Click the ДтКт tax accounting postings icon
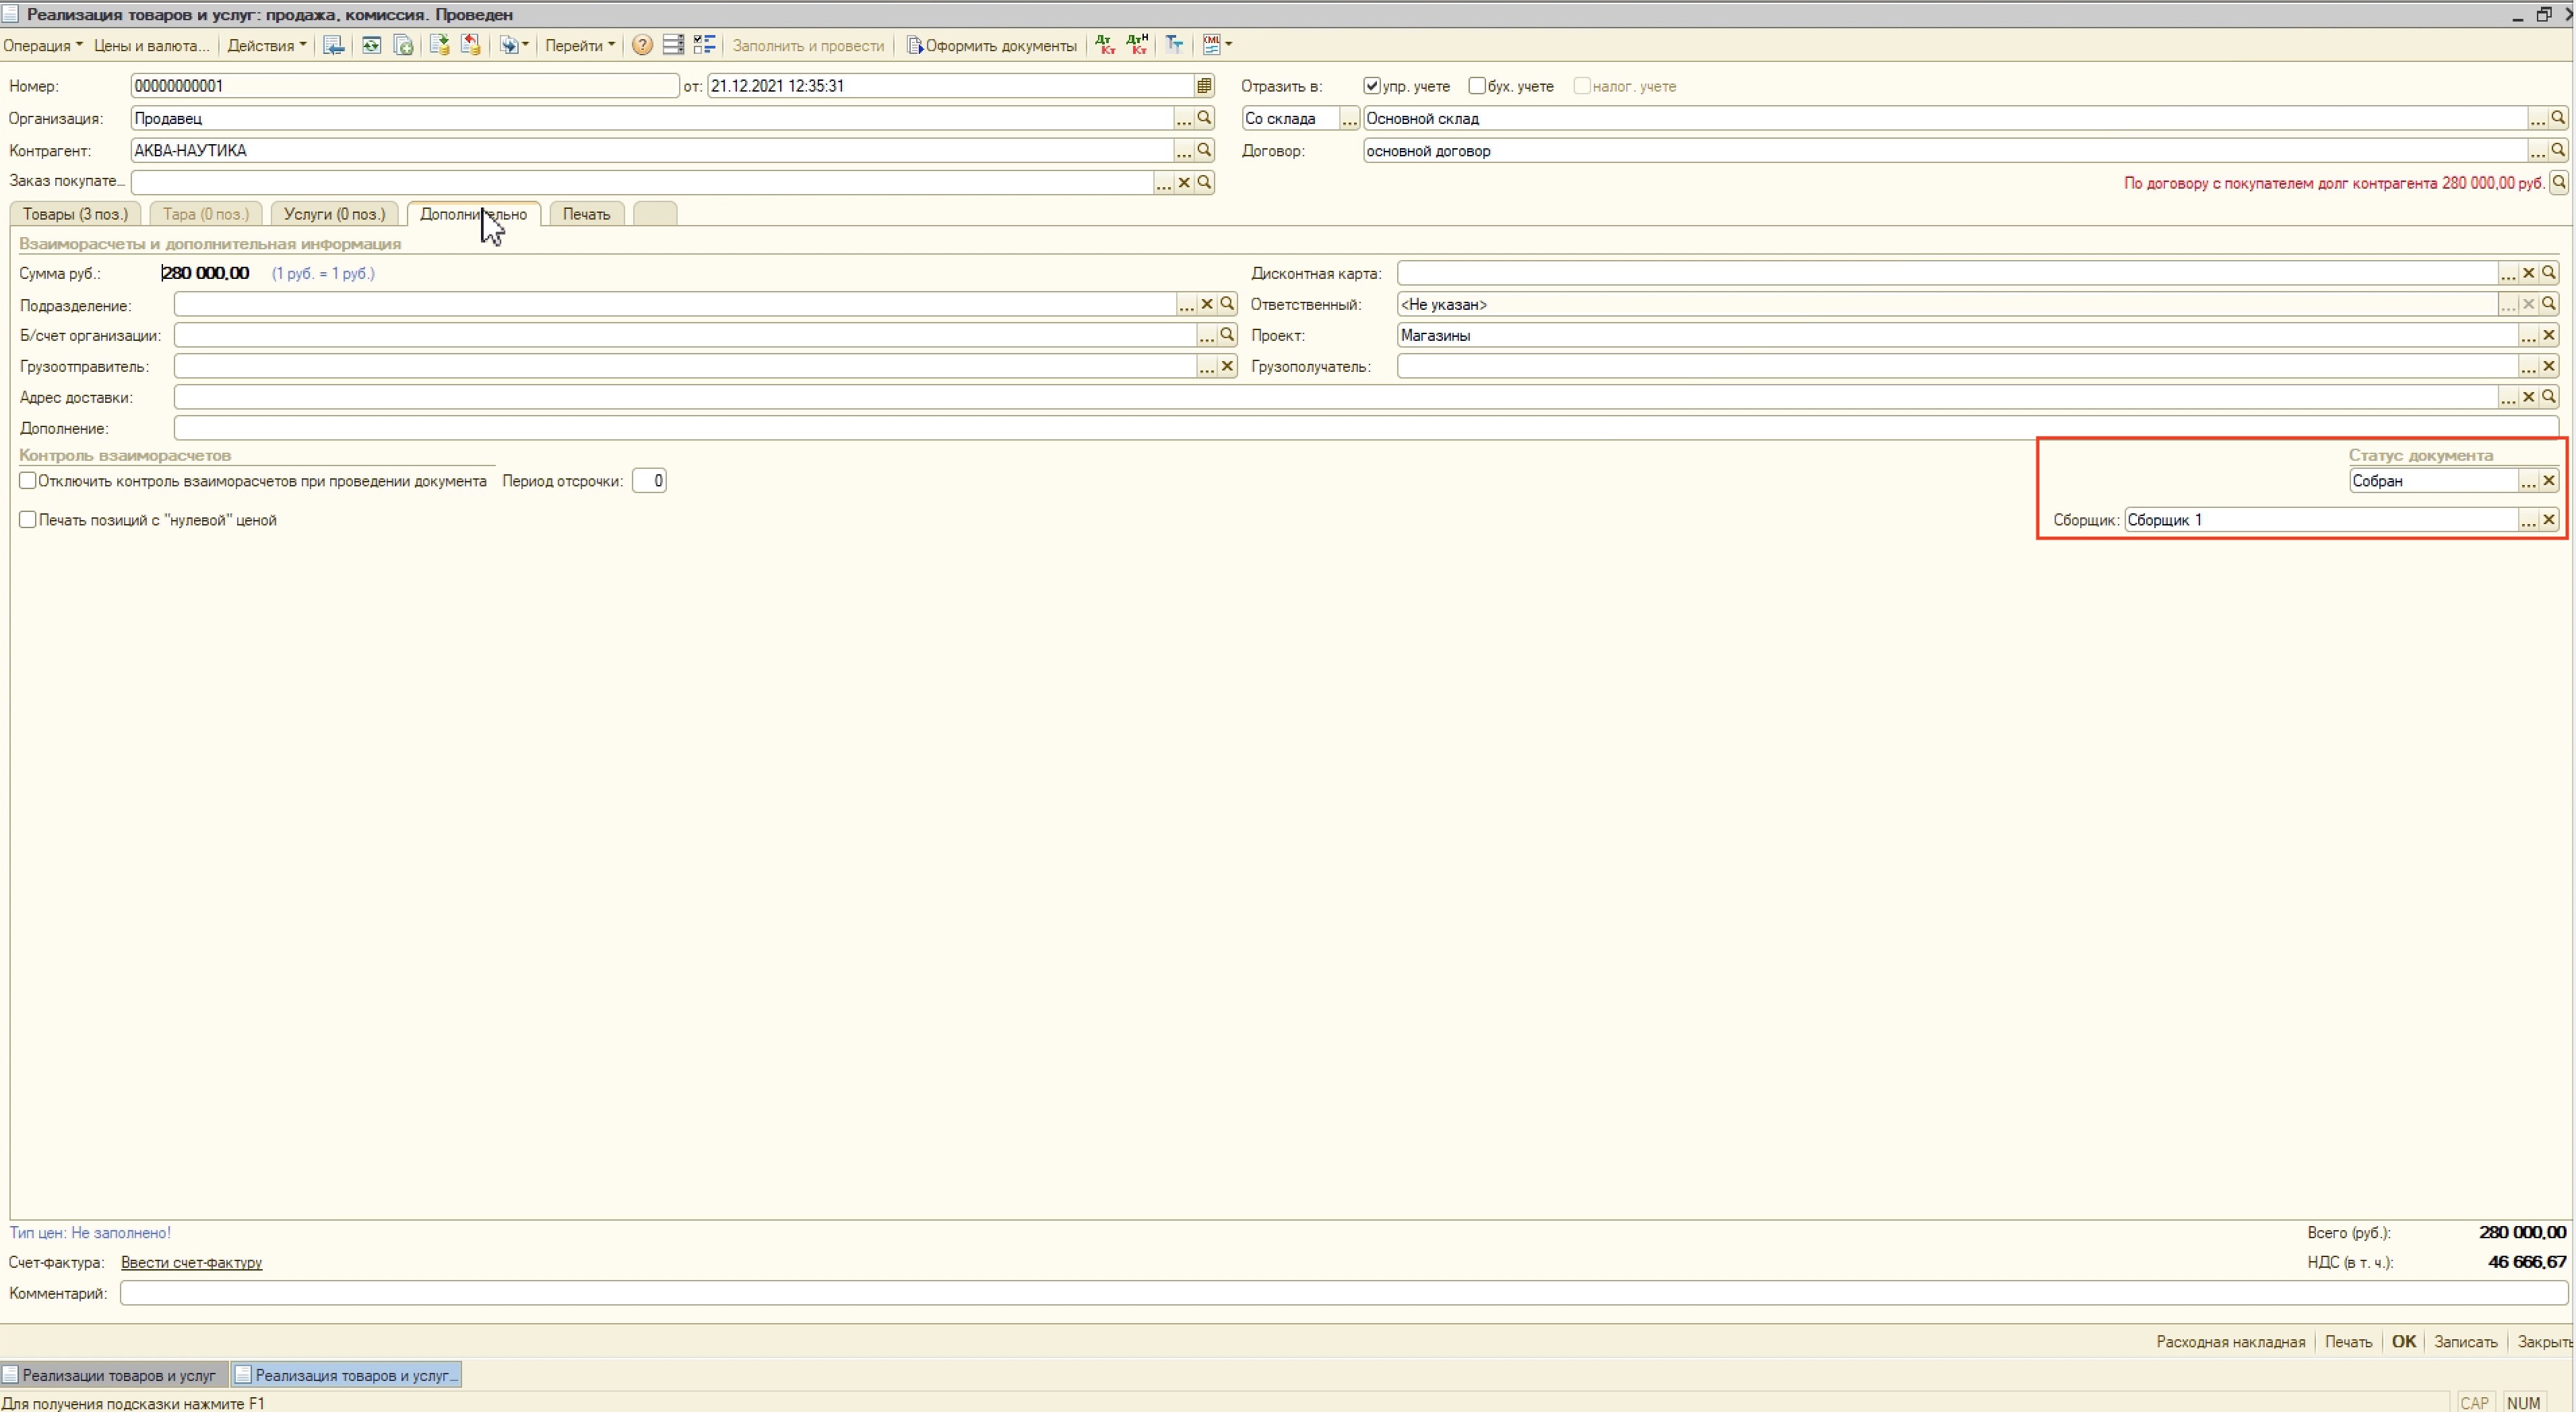 [x=1138, y=45]
